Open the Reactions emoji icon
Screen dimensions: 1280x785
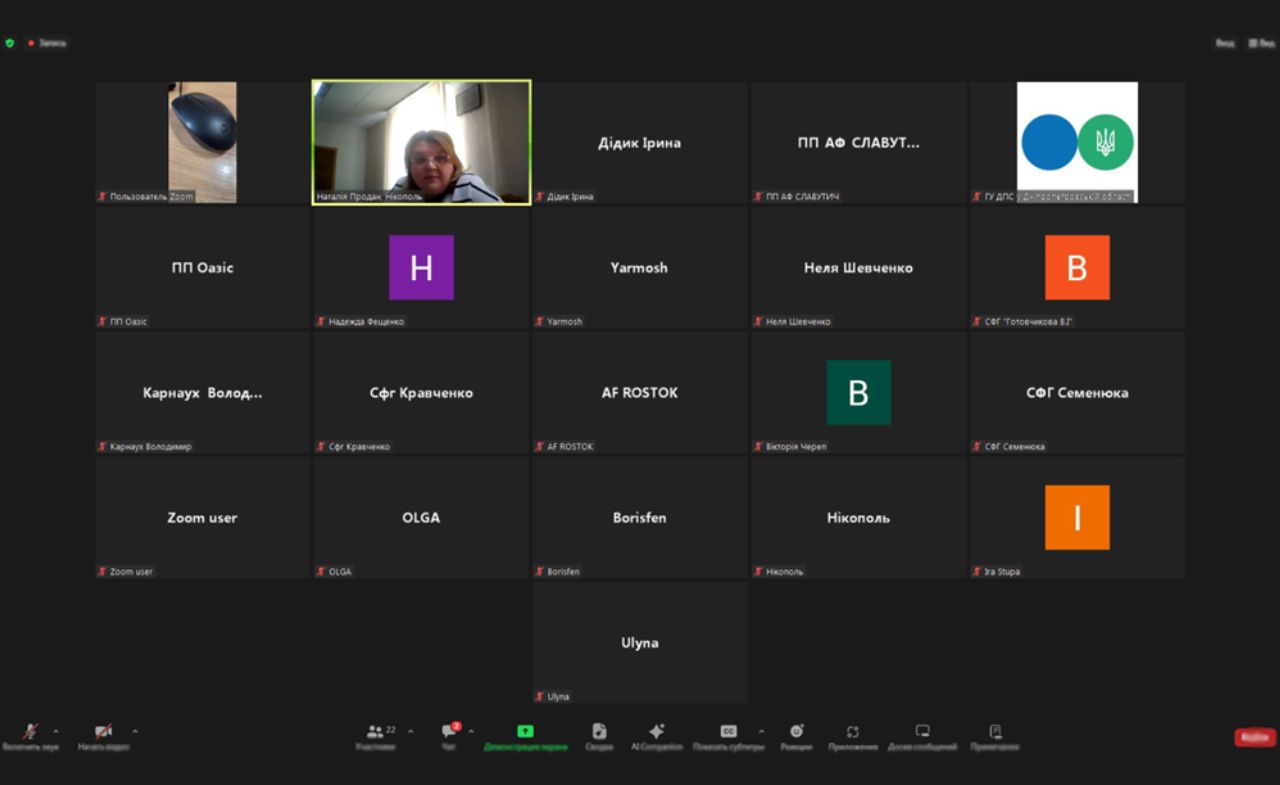point(797,732)
